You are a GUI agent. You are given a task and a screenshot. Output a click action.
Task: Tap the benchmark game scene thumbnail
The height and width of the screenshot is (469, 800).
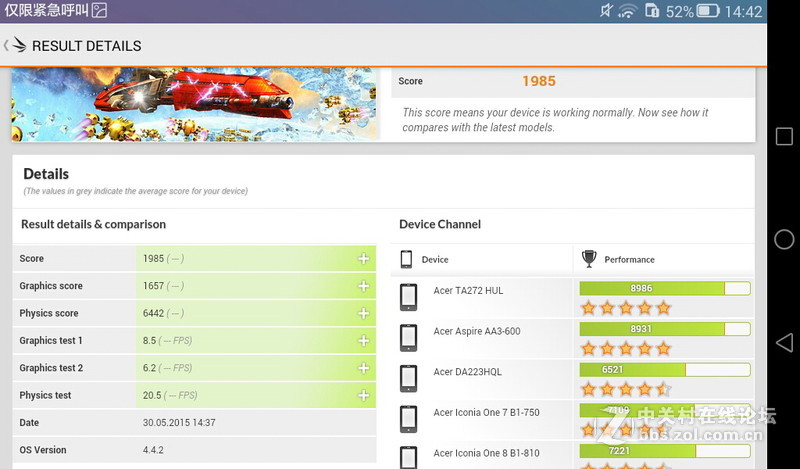coord(195,104)
